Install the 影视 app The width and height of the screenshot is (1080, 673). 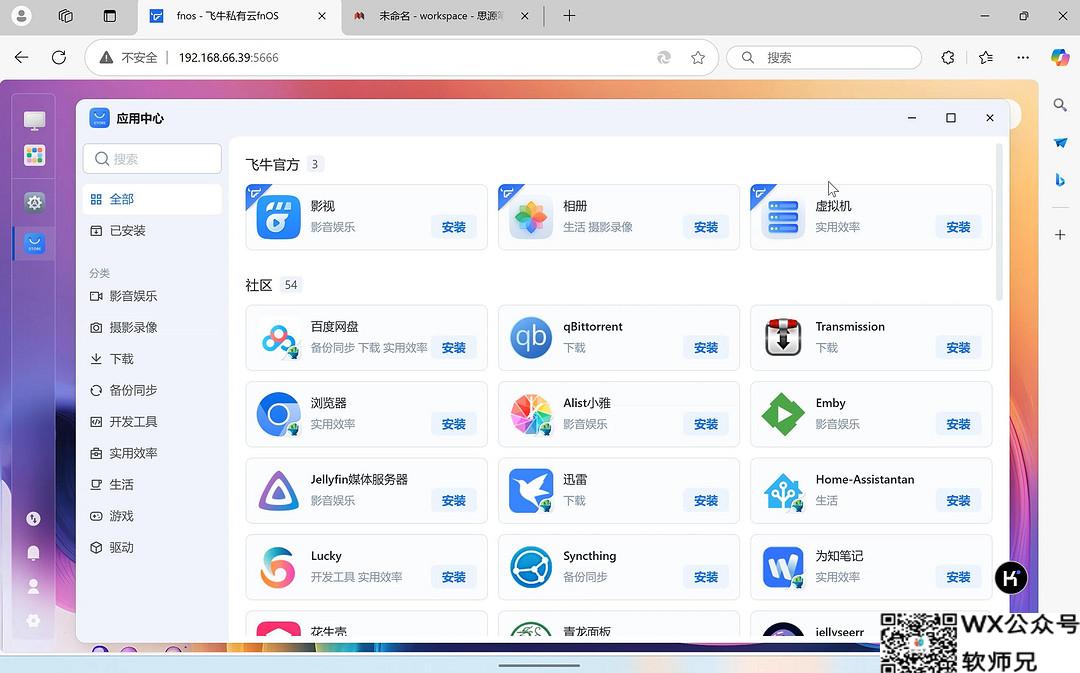pos(454,227)
